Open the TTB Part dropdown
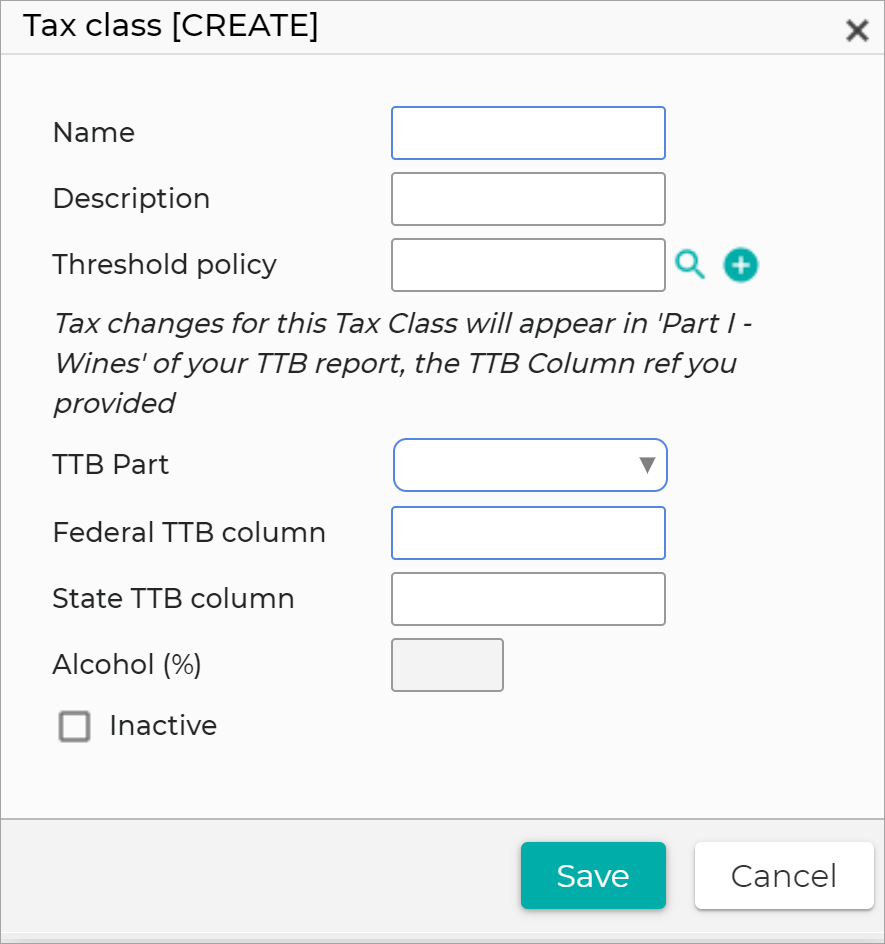885x944 pixels. (x=530, y=465)
